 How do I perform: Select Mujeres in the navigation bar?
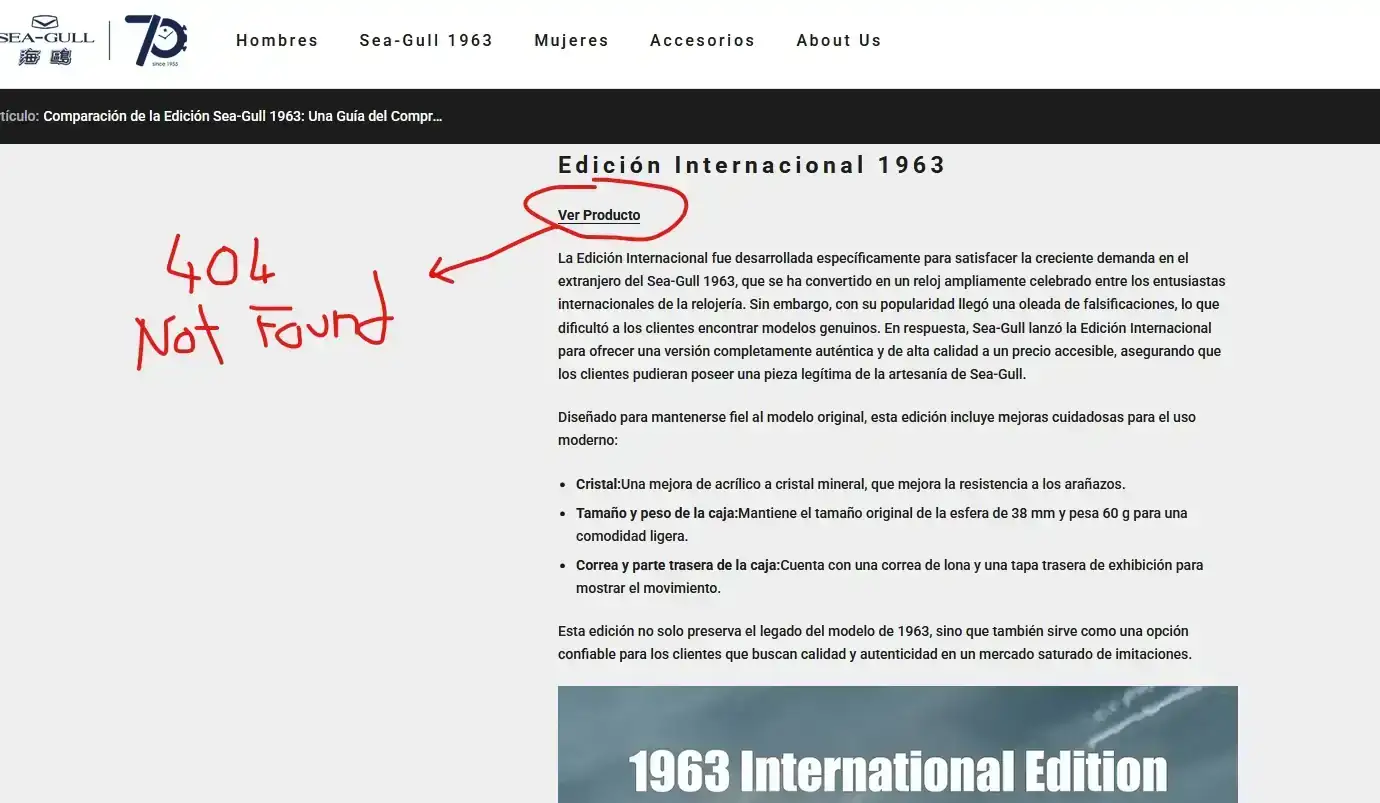click(x=571, y=41)
